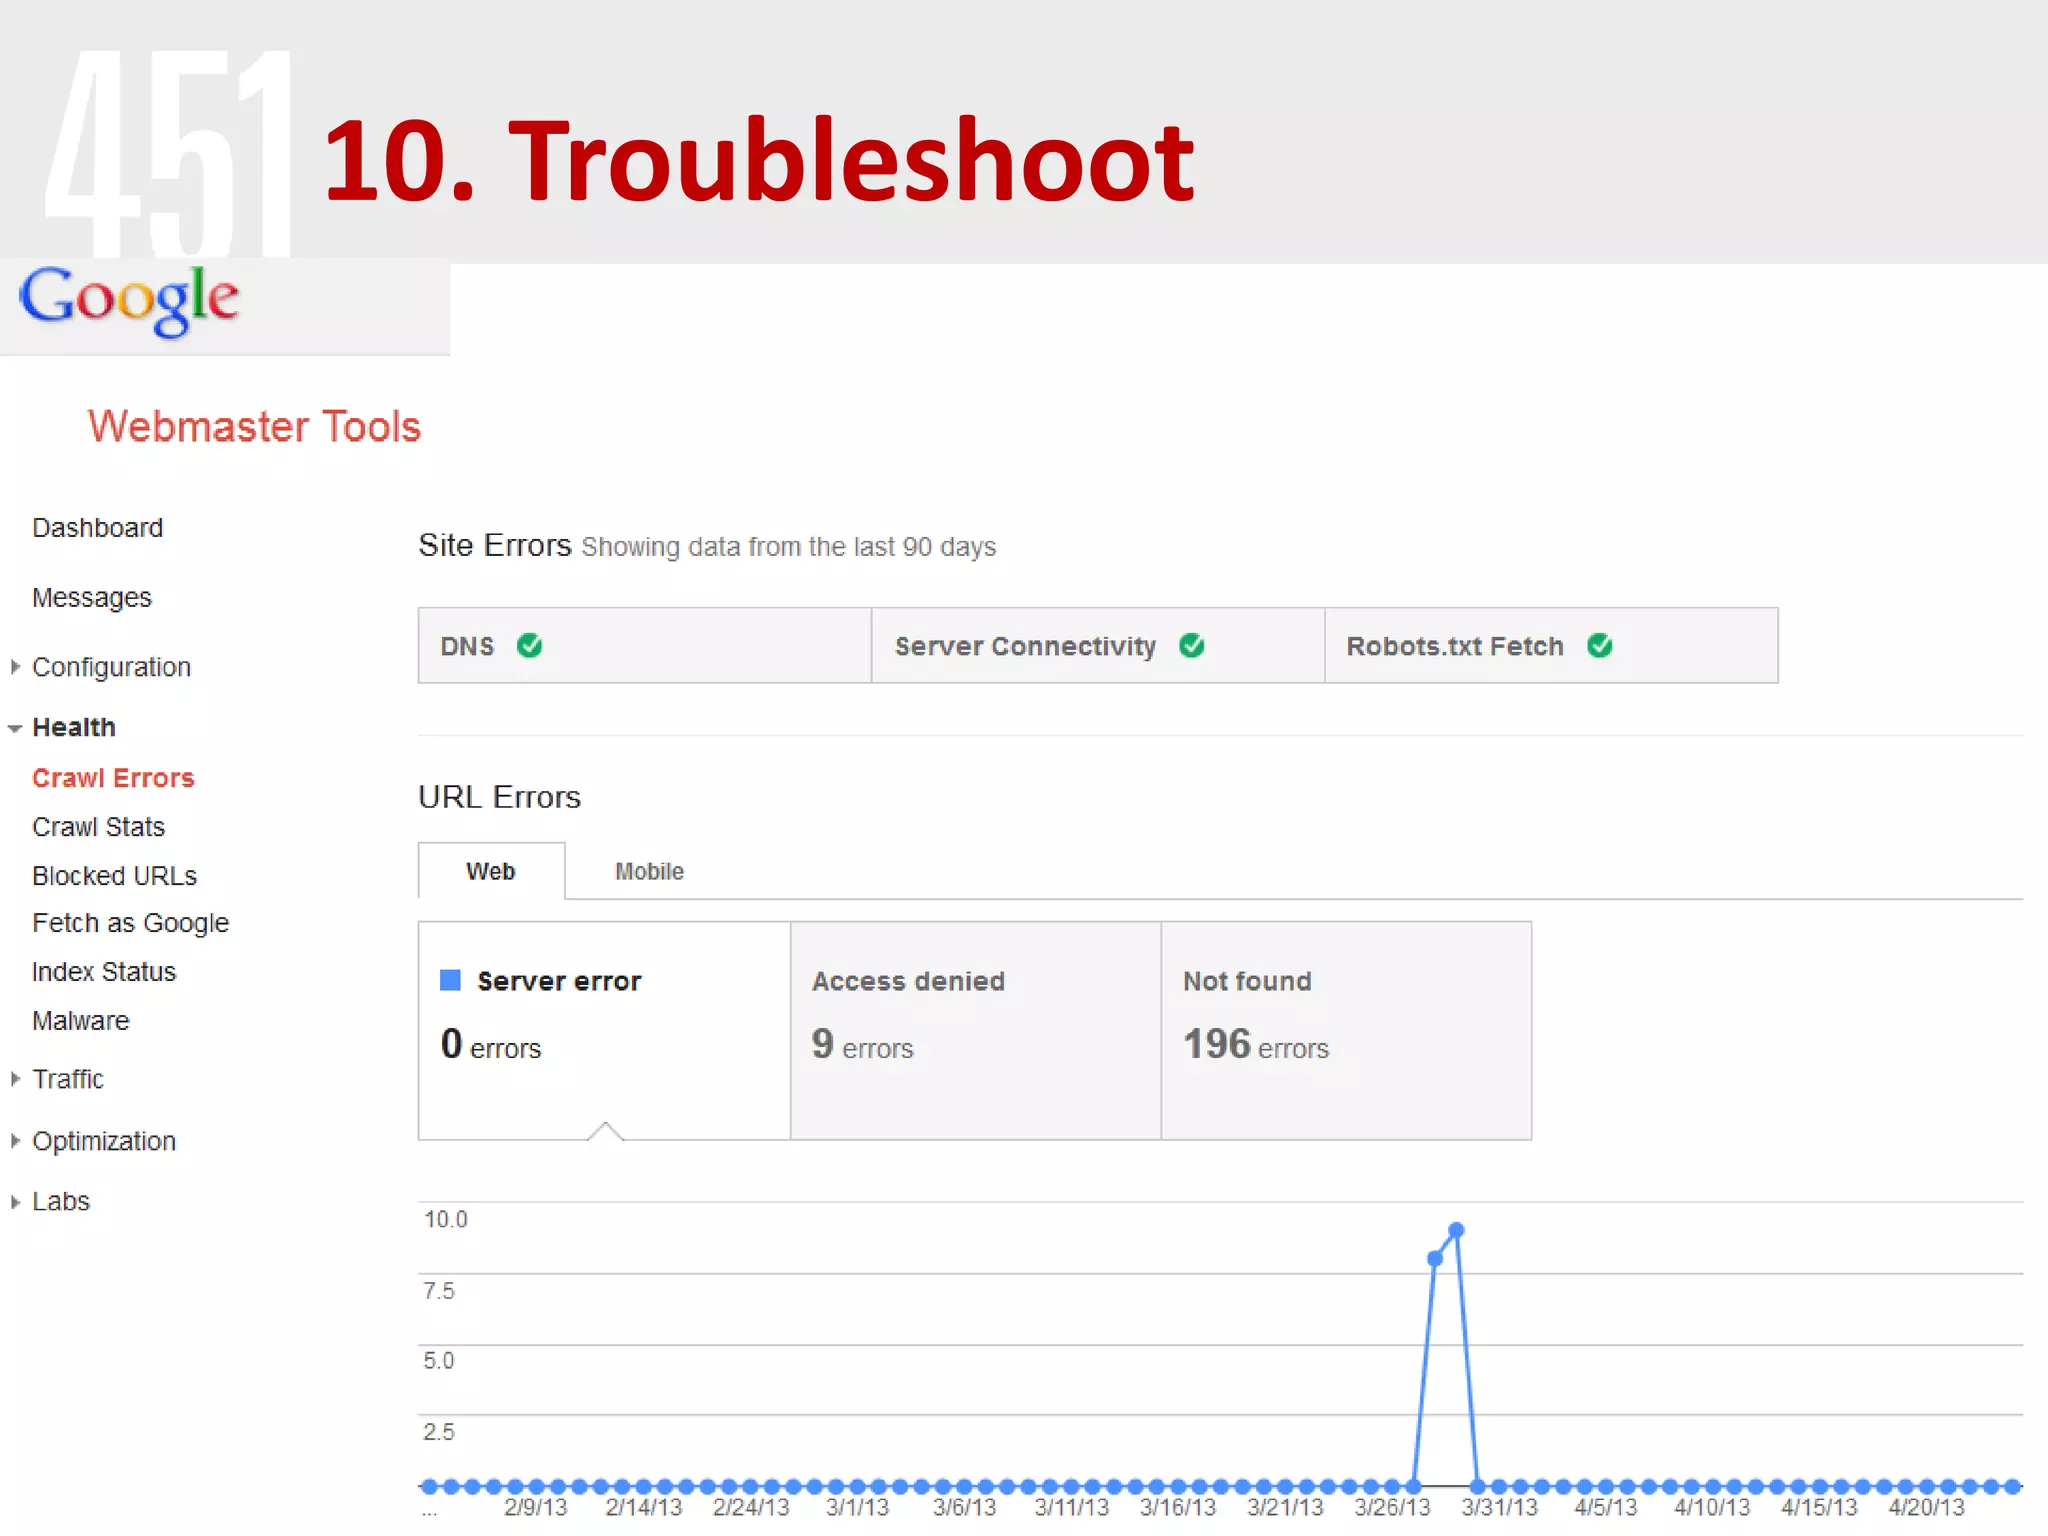
Task: Select the Access denied errors card
Action: [976, 1030]
